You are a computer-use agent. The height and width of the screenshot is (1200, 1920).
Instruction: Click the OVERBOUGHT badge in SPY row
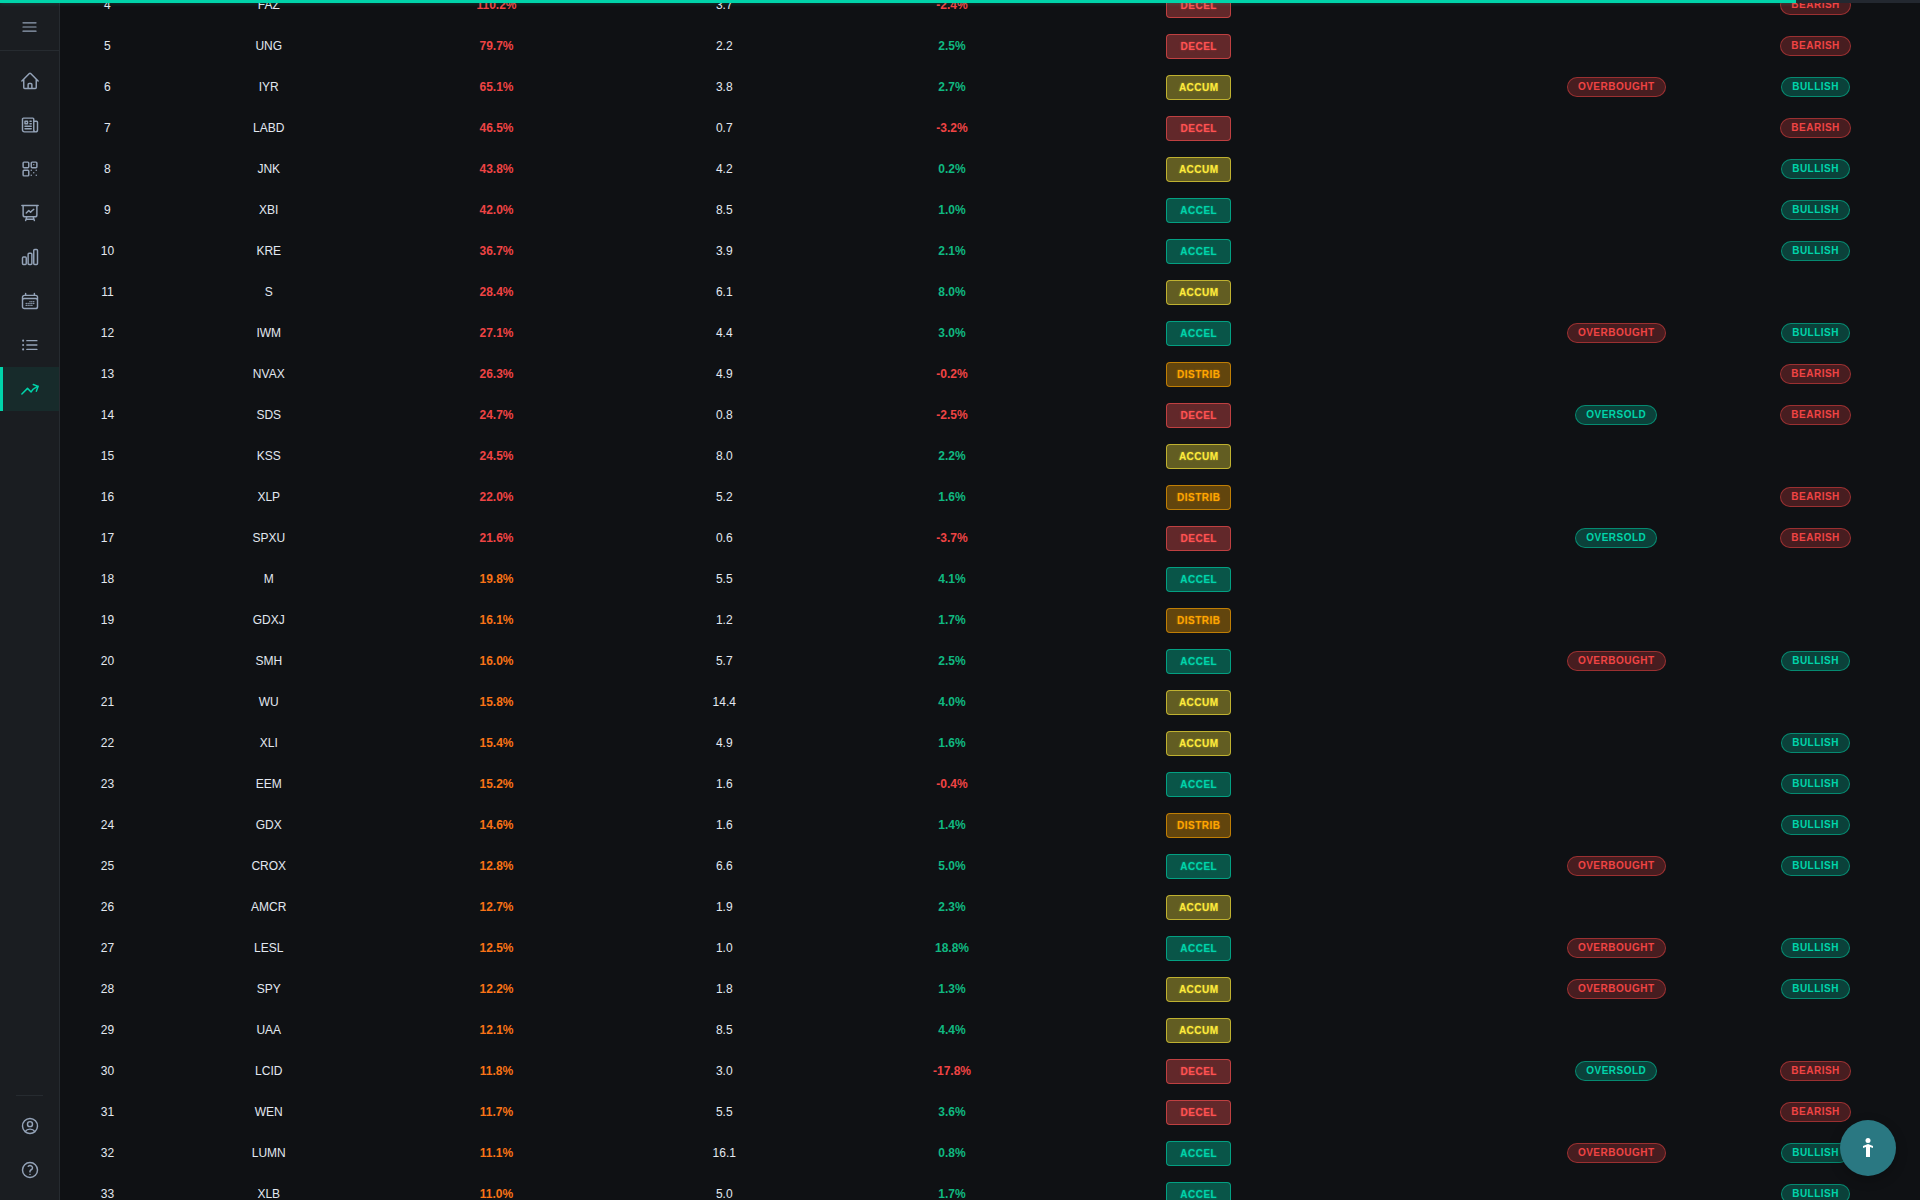1616,989
